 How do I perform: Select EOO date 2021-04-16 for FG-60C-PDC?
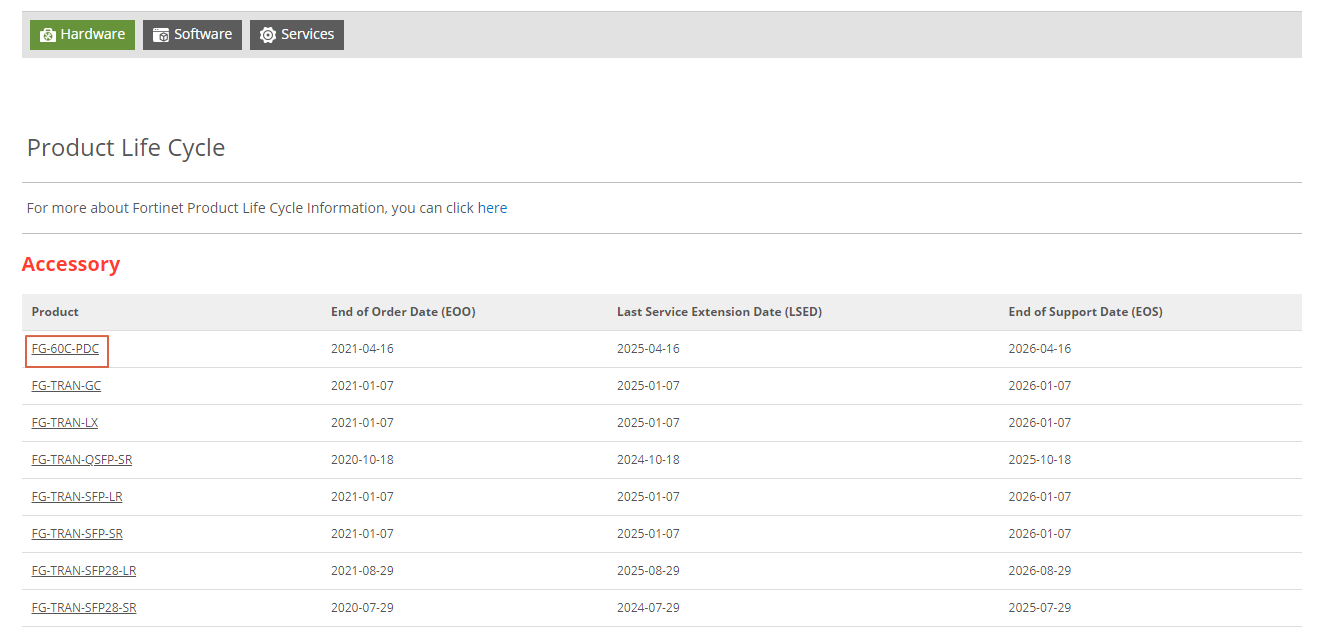coord(362,349)
